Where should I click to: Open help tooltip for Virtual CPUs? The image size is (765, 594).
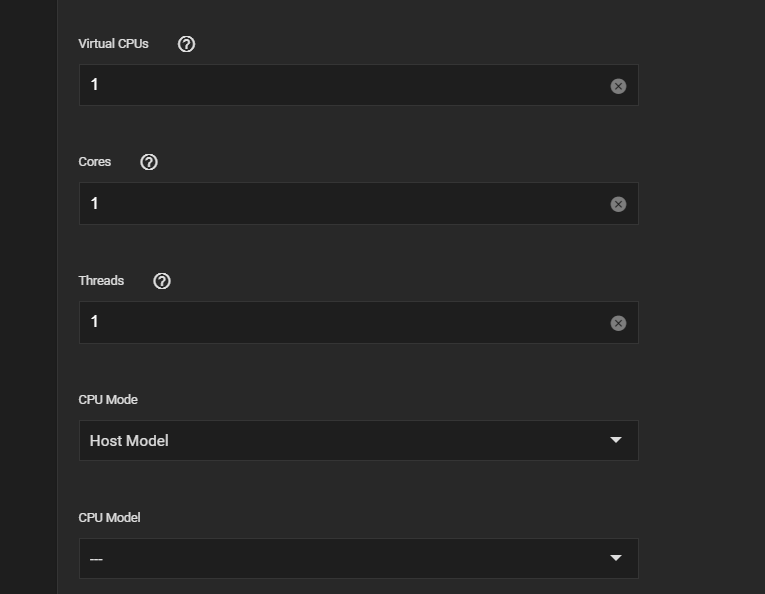point(186,44)
